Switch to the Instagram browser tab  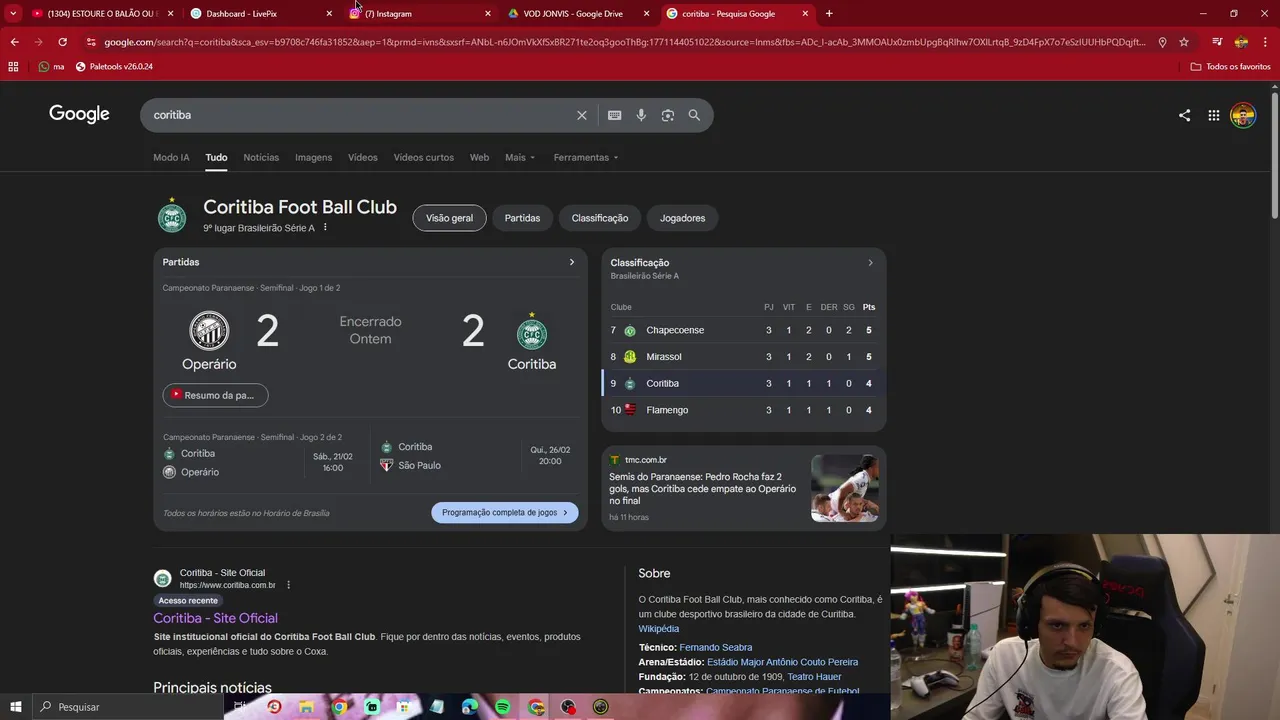418,14
